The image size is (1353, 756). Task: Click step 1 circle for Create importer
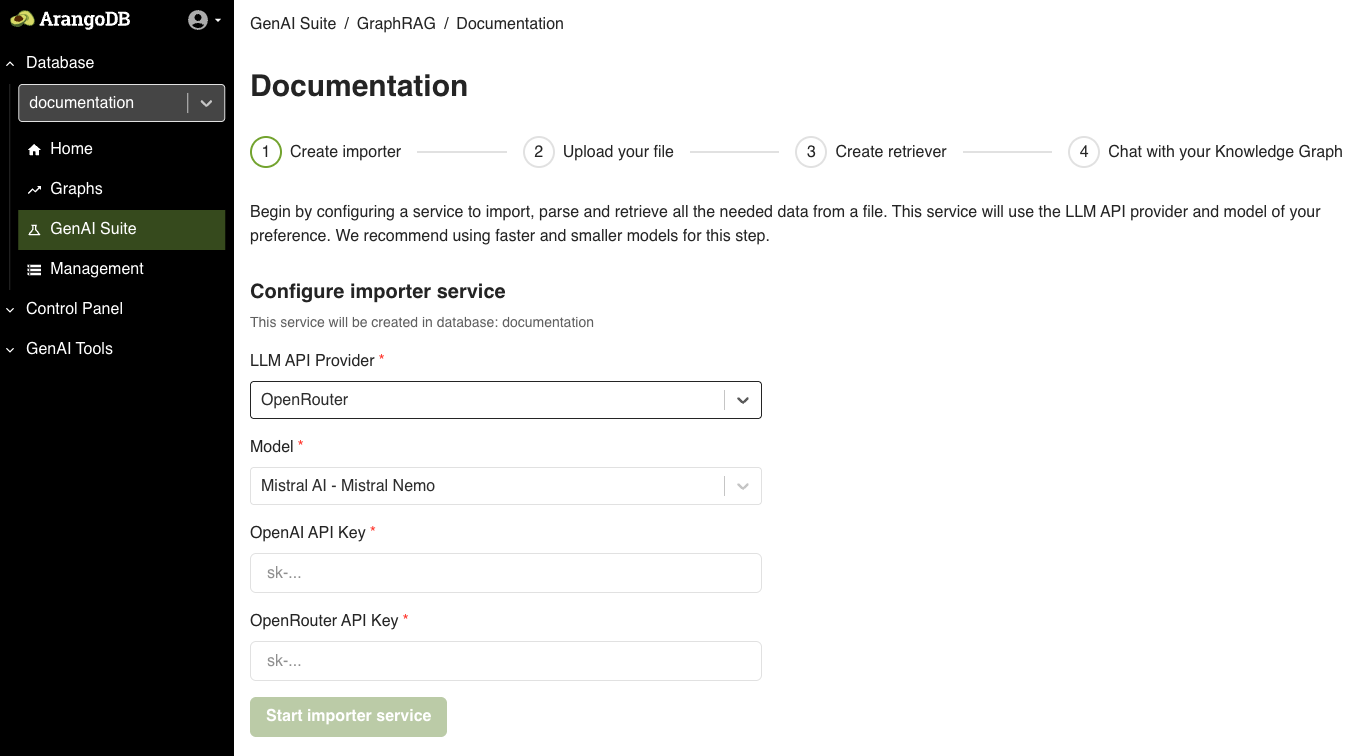tap(266, 152)
